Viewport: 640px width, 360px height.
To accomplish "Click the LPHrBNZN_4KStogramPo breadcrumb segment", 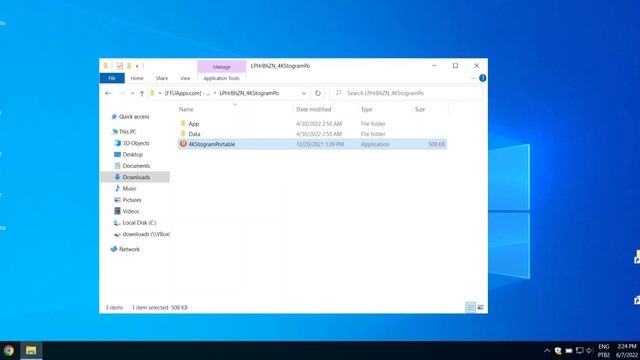I will 249,93.
